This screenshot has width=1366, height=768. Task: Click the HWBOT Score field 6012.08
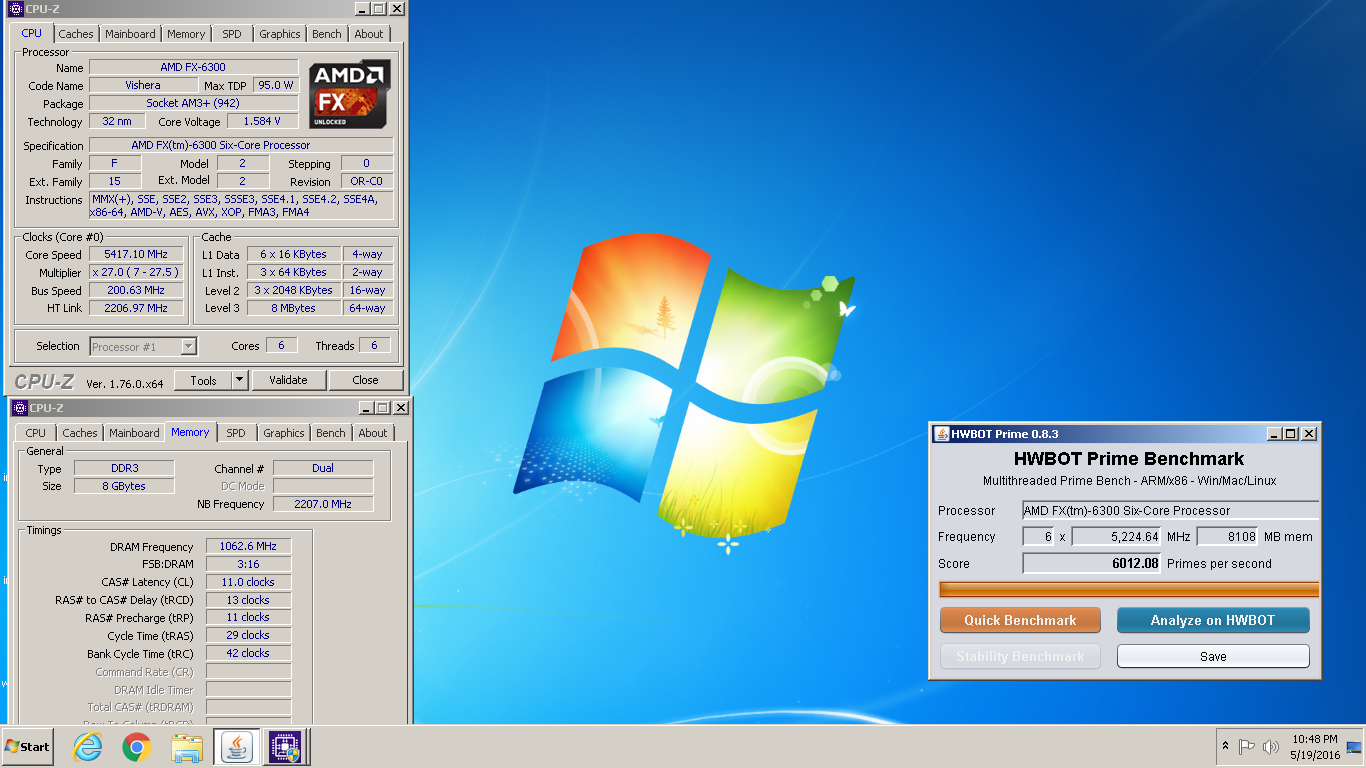coord(1092,564)
